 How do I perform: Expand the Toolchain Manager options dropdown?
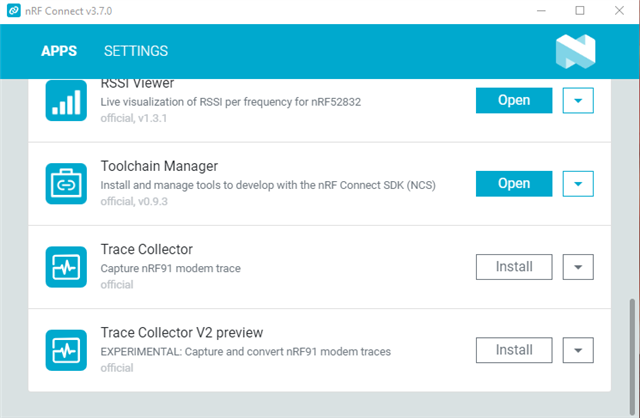click(578, 184)
